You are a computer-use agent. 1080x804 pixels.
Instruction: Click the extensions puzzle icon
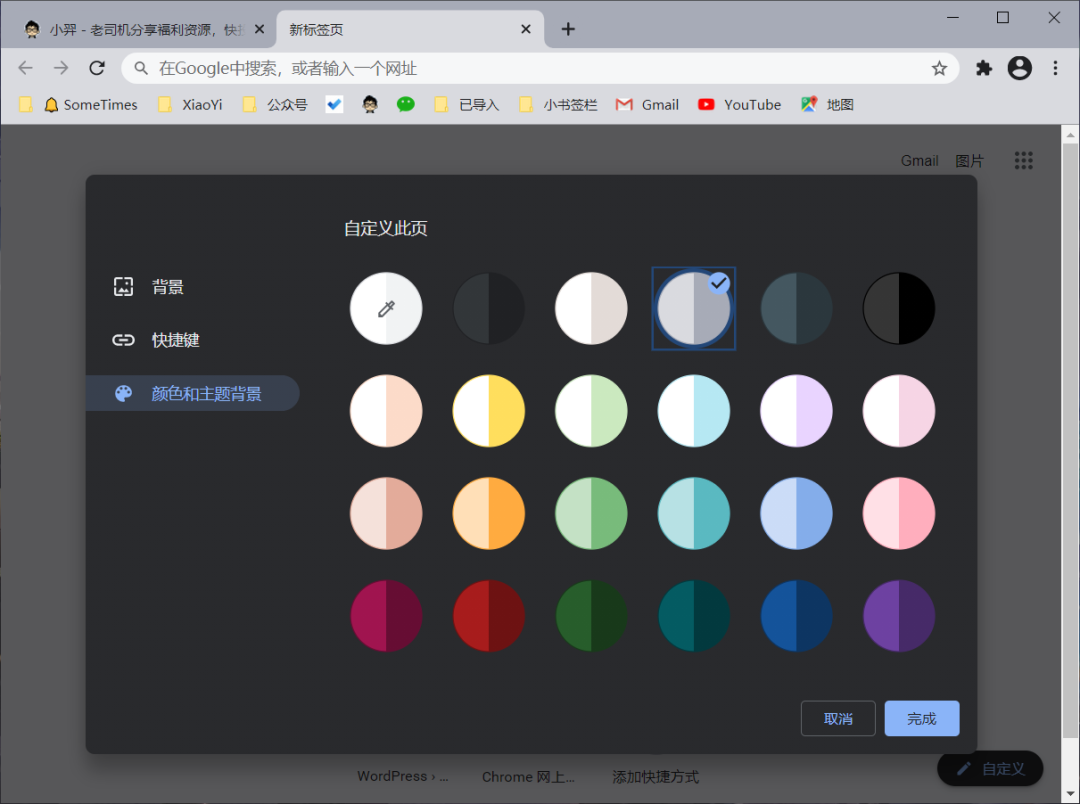pyautogui.click(x=983, y=67)
